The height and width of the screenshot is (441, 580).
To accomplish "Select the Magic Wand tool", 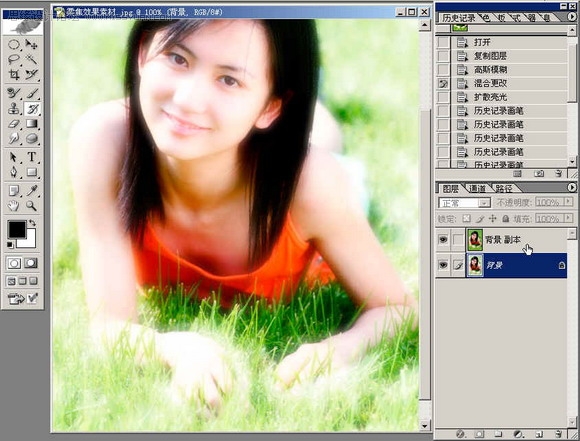I will coord(31,59).
